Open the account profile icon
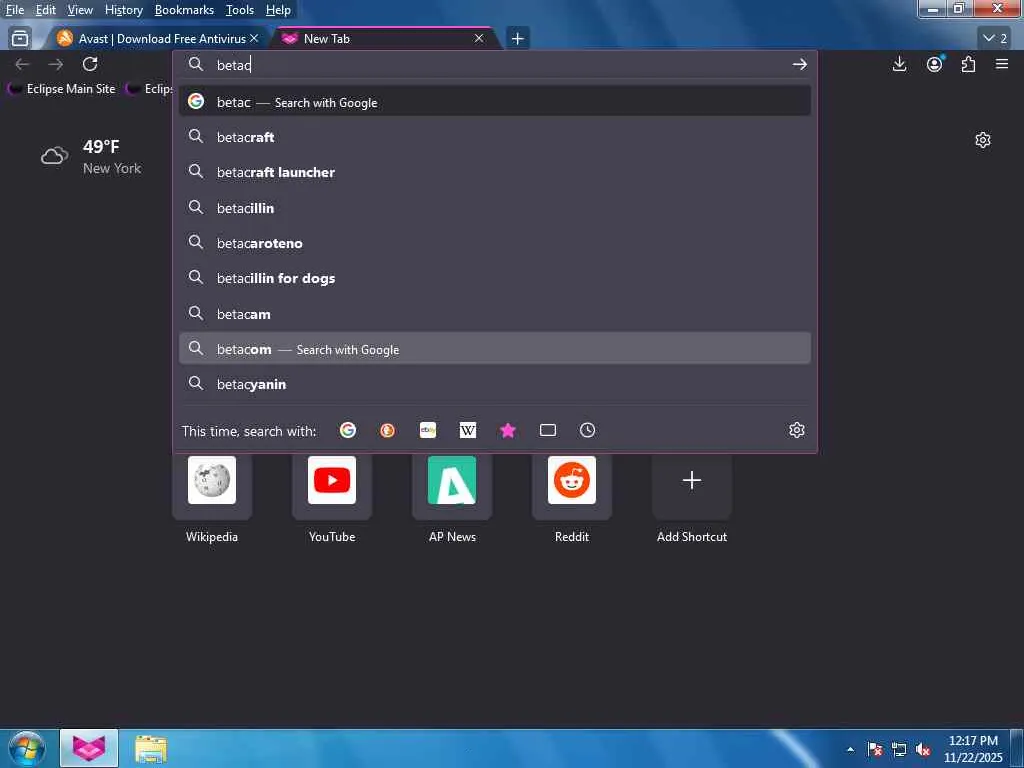The height and width of the screenshot is (768, 1024). click(x=935, y=64)
